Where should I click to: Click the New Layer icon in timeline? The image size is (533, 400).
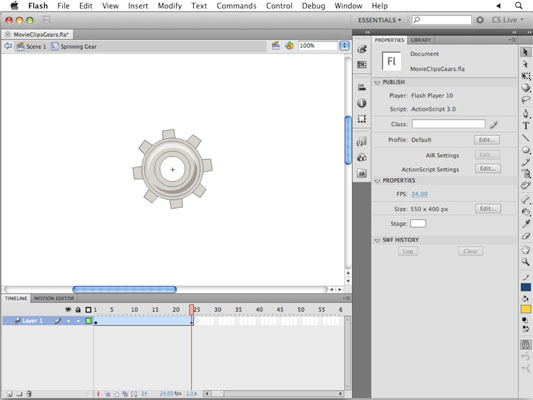pyautogui.click(x=10, y=394)
